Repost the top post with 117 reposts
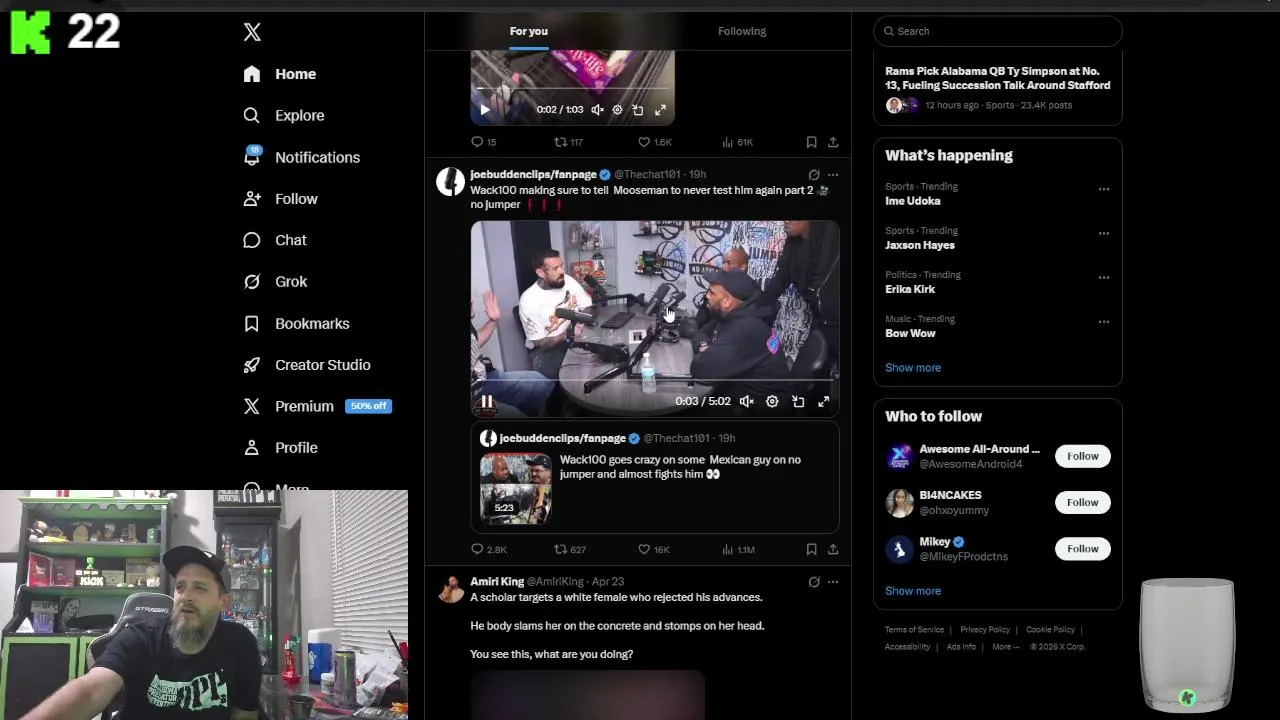 (x=569, y=142)
